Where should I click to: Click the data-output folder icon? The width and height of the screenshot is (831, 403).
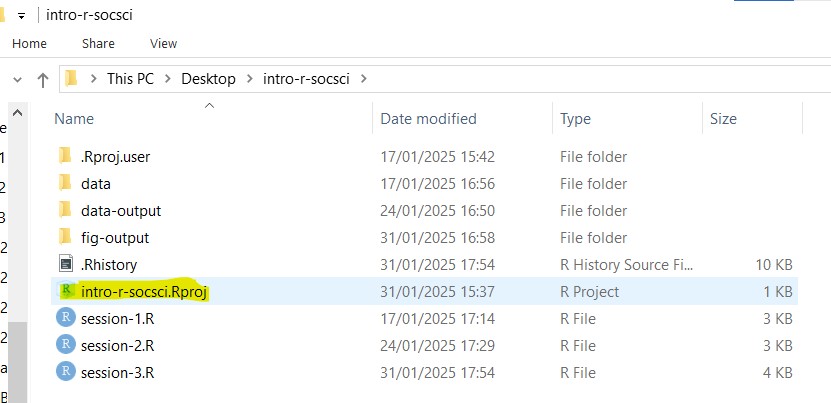tap(66, 210)
